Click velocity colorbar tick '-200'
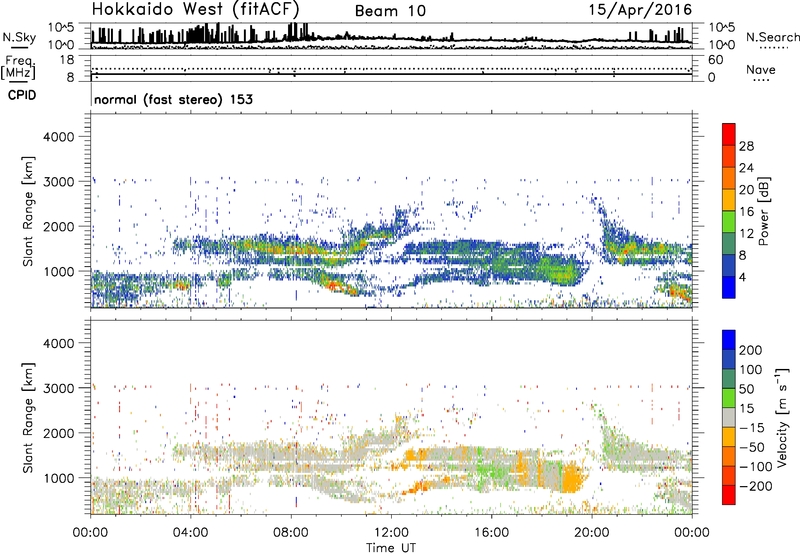 point(755,486)
